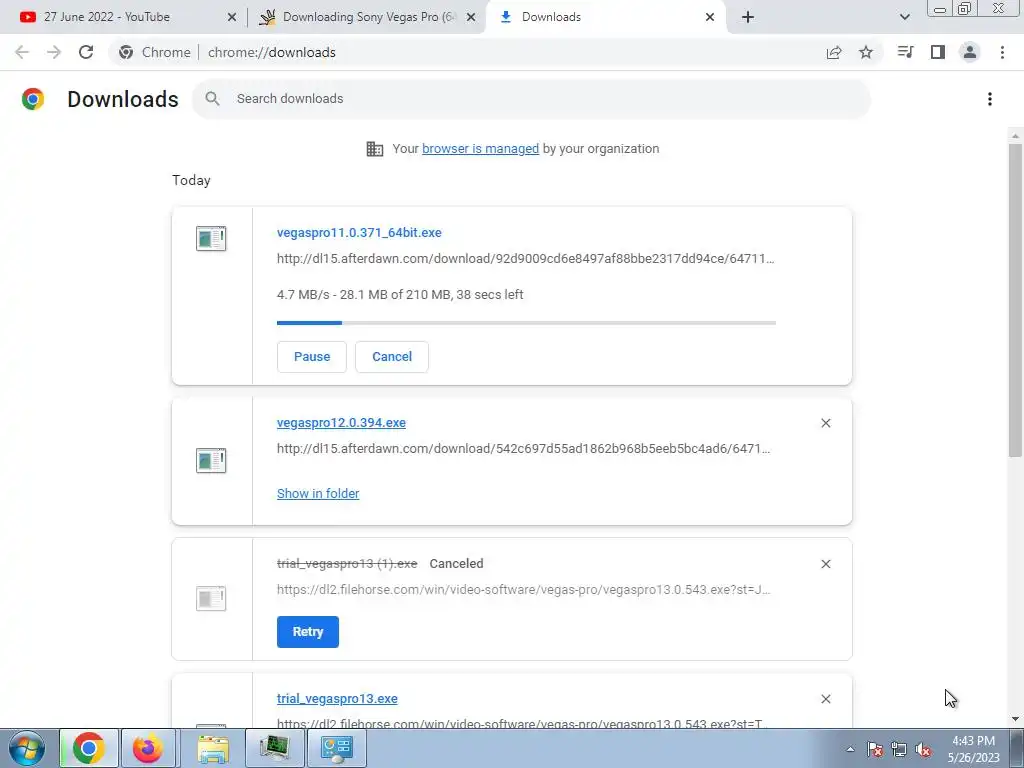Pause the vegaspro11 download
Image resolution: width=1024 pixels, height=768 pixels.
click(x=312, y=357)
